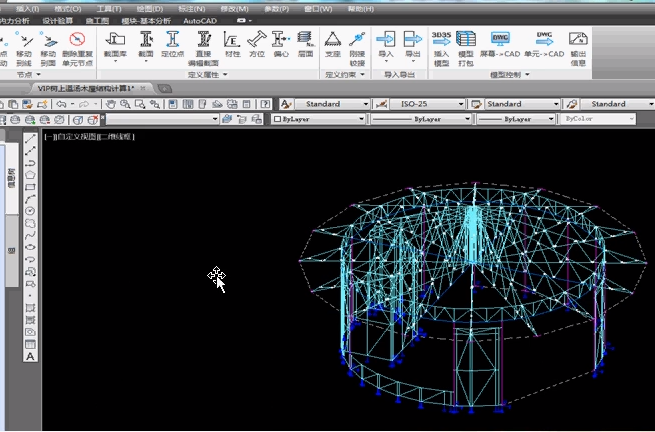Viewport: 655px width, 432px height.
Task: Click 插入模型 3D3S insert model
Action: [442, 48]
